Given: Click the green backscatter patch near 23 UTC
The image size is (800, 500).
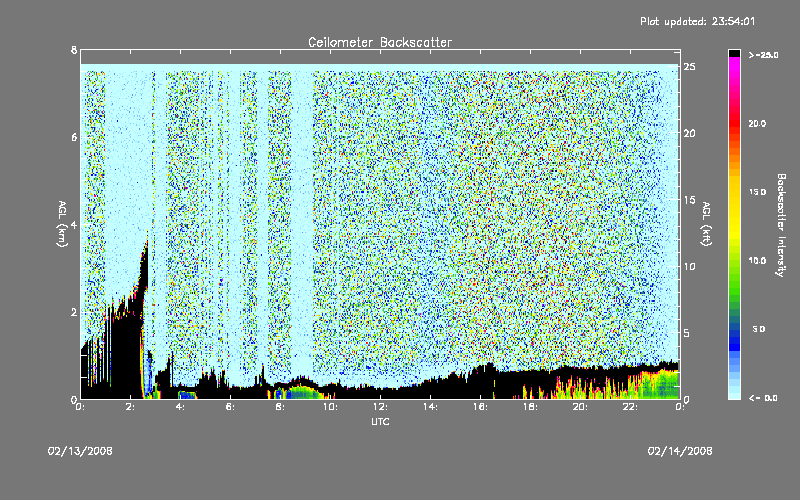Looking at the screenshot, I should [x=659, y=384].
